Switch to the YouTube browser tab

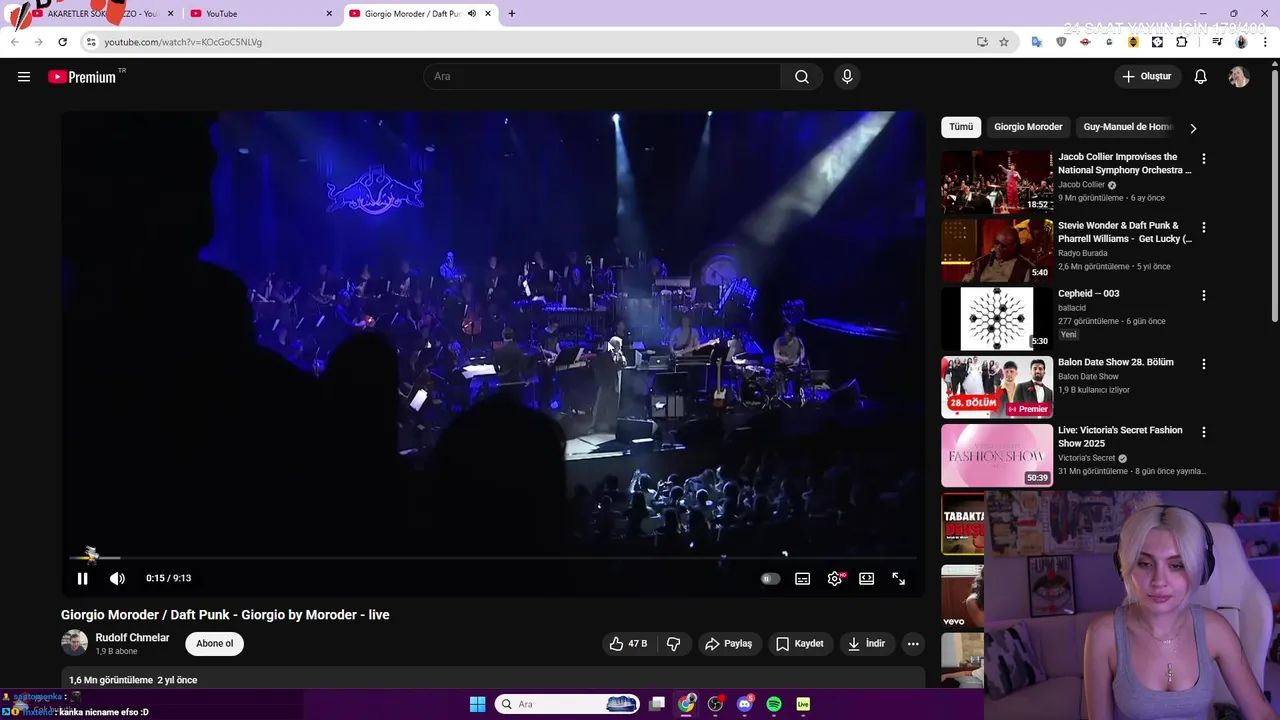tap(262, 13)
